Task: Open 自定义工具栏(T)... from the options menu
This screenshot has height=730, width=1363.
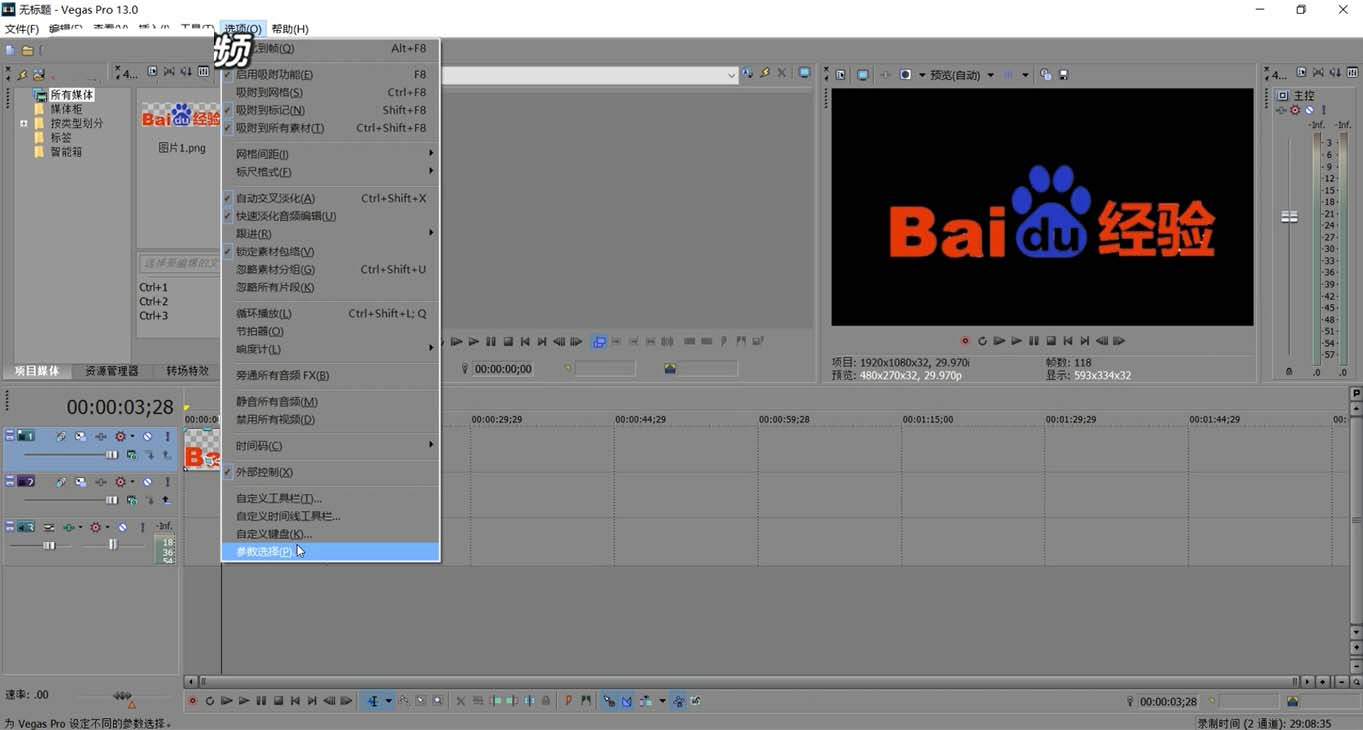Action: click(x=330, y=498)
